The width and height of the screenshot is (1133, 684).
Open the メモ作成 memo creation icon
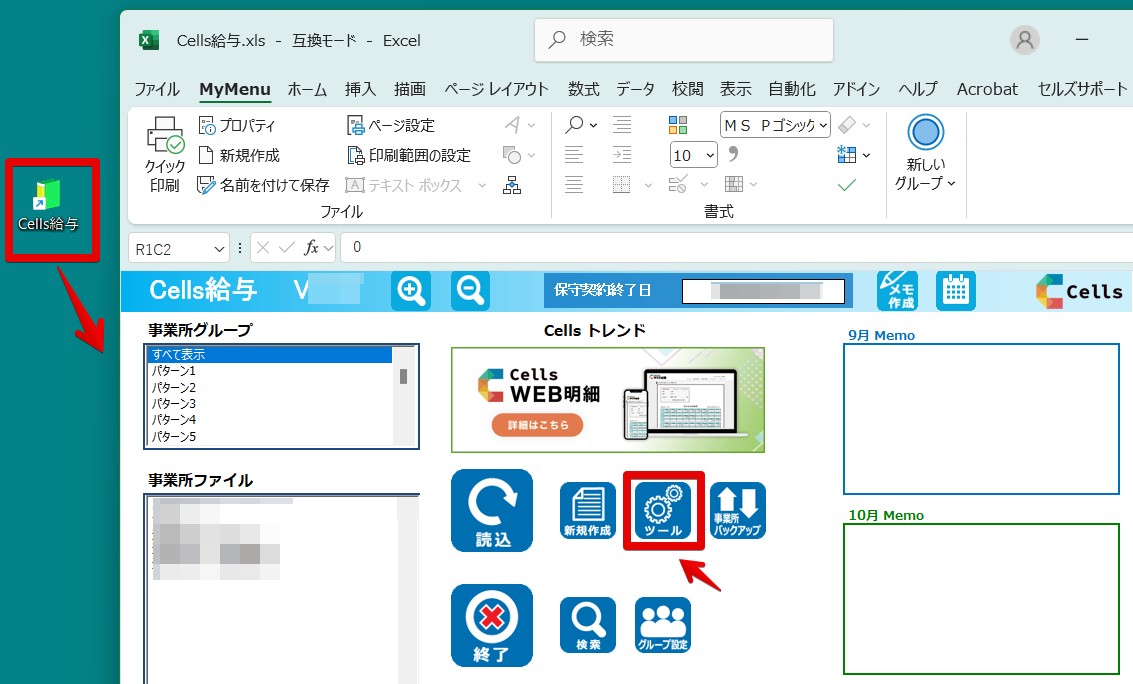point(897,291)
